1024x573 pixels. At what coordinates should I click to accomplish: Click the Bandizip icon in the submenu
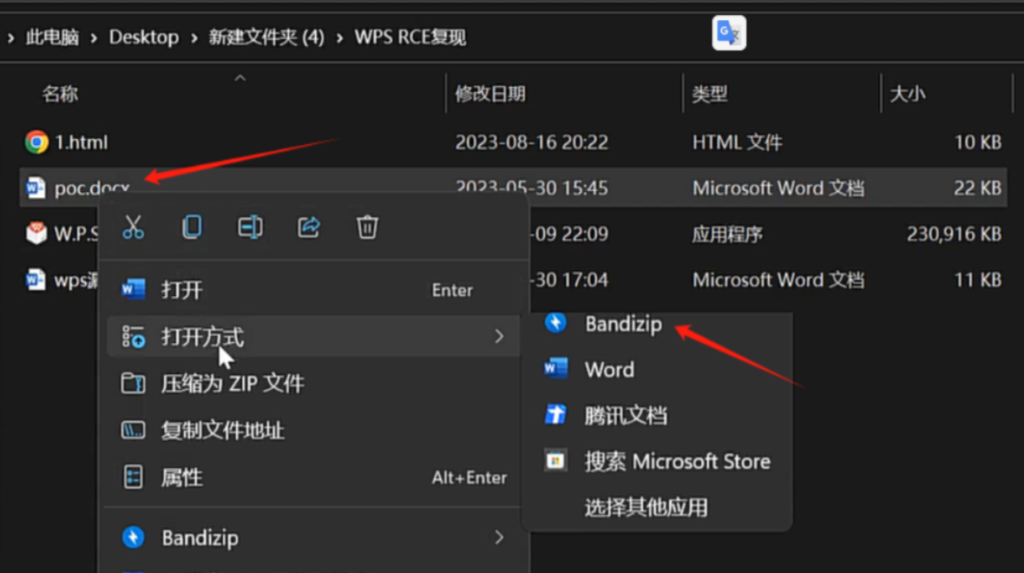(556, 323)
